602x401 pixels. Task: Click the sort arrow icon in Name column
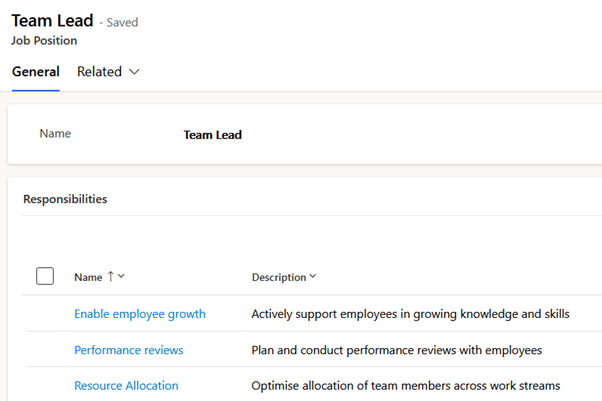pyautogui.click(x=110, y=277)
